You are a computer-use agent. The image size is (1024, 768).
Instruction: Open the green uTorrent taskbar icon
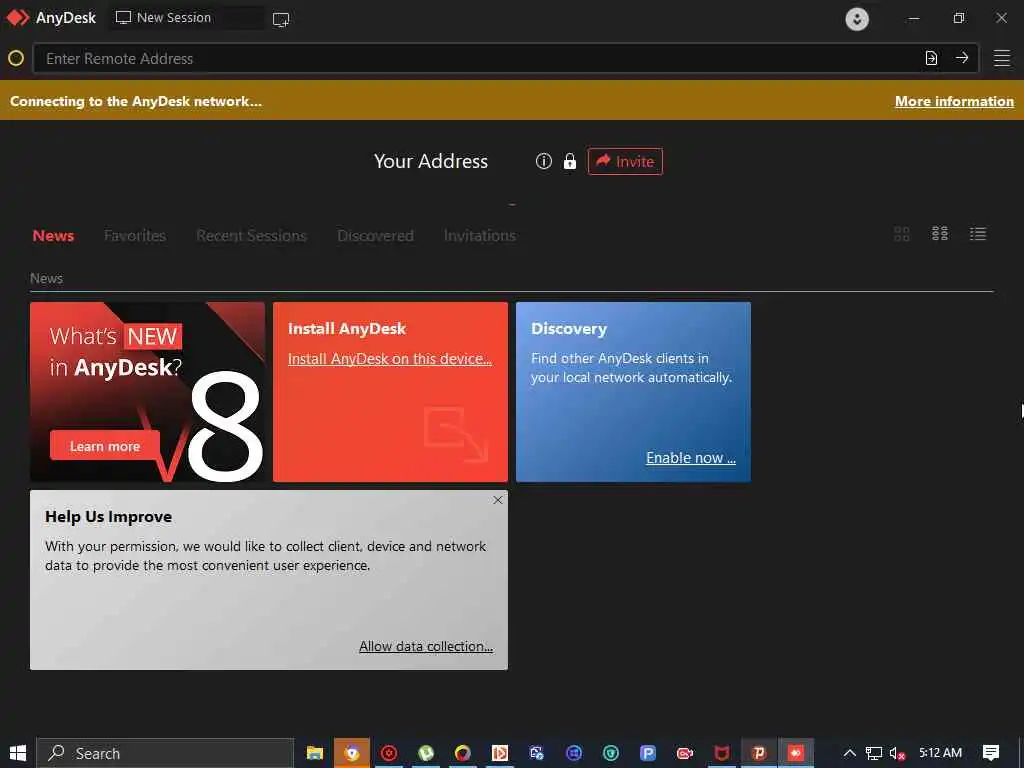coord(426,753)
